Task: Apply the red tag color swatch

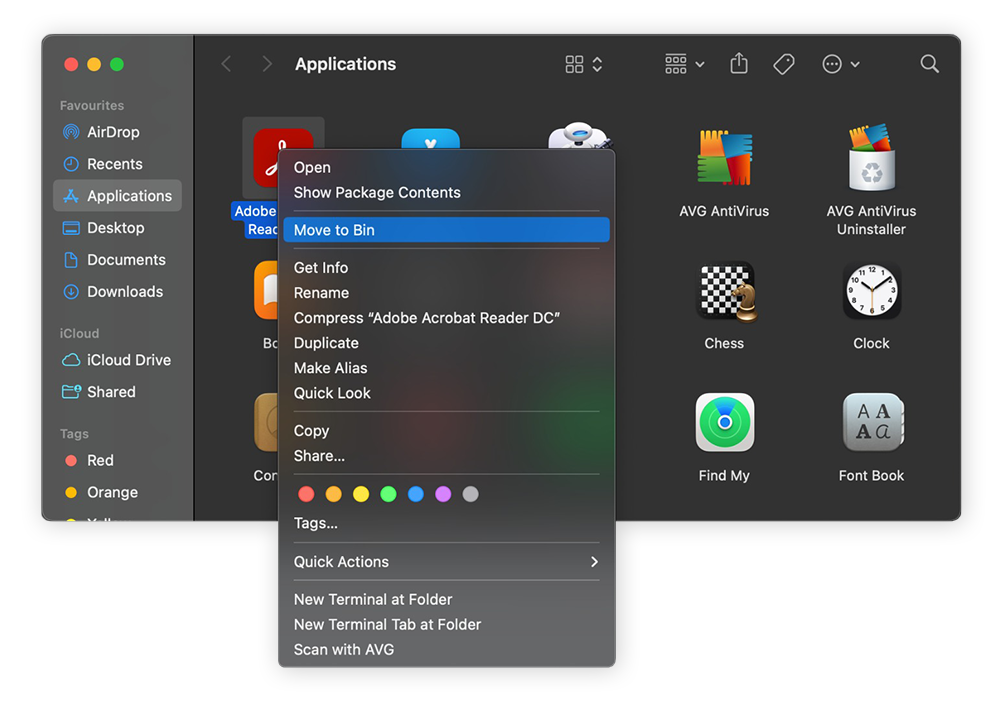Action: [306, 493]
